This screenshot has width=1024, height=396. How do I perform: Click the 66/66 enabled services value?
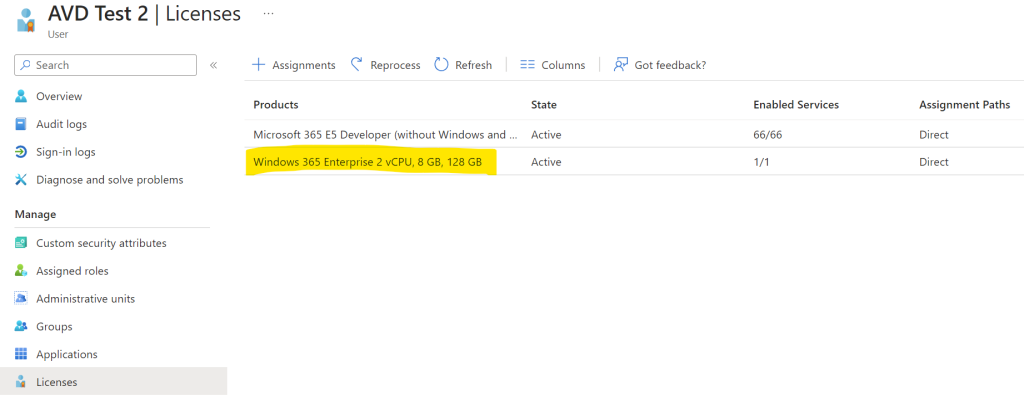[x=768, y=135]
